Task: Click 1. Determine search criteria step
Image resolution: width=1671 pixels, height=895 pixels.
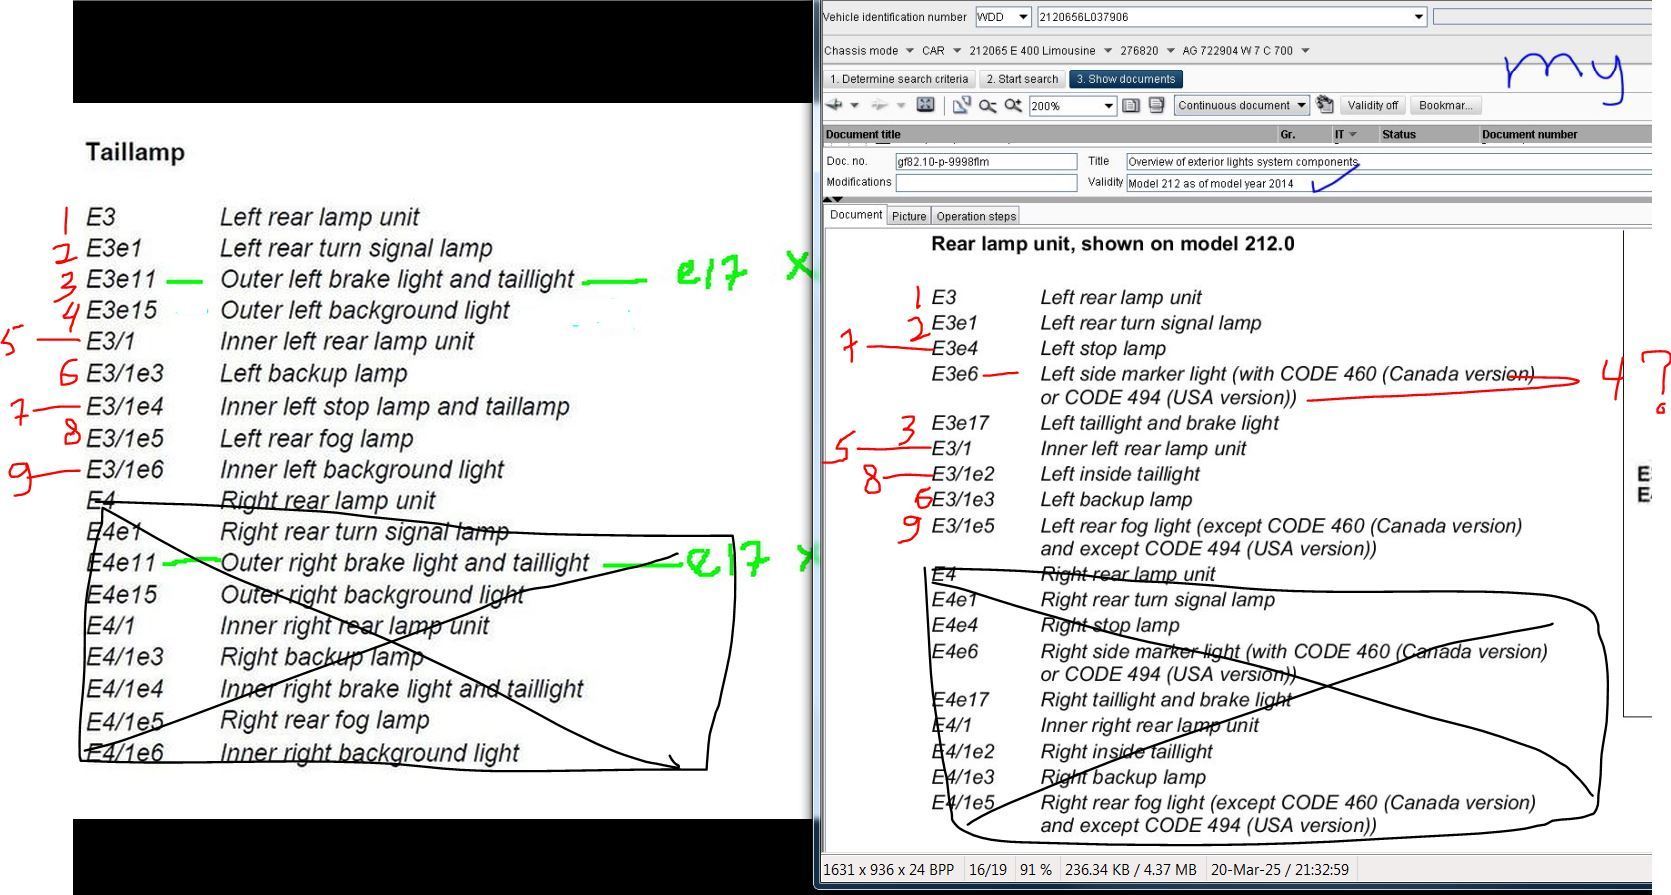Action: click(898, 79)
